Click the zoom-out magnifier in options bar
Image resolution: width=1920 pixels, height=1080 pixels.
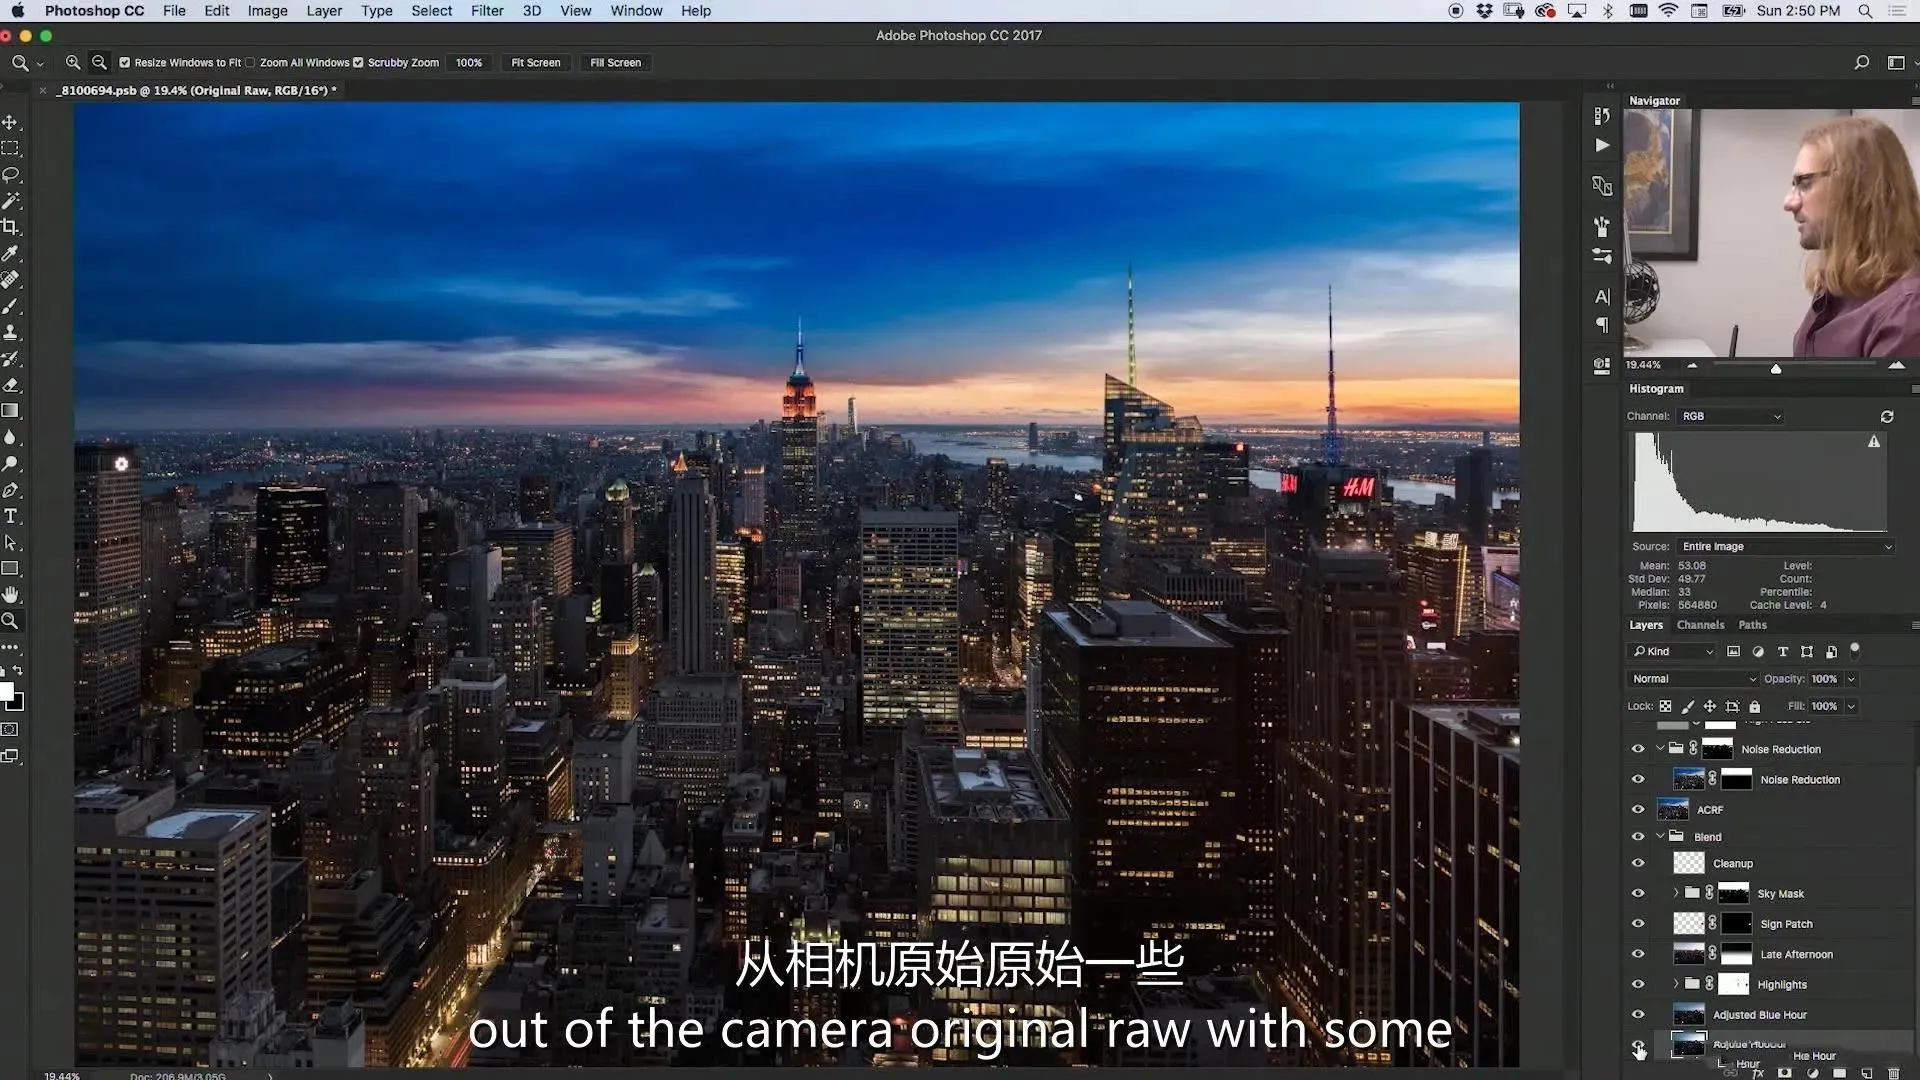(99, 62)
